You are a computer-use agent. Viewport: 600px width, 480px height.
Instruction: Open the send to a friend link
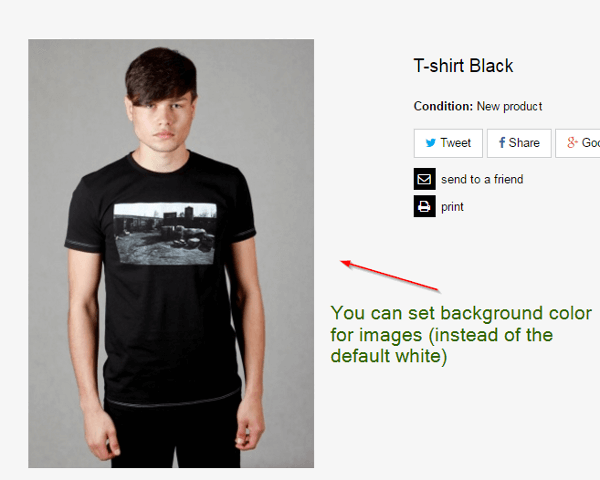[x=482, y=179]
